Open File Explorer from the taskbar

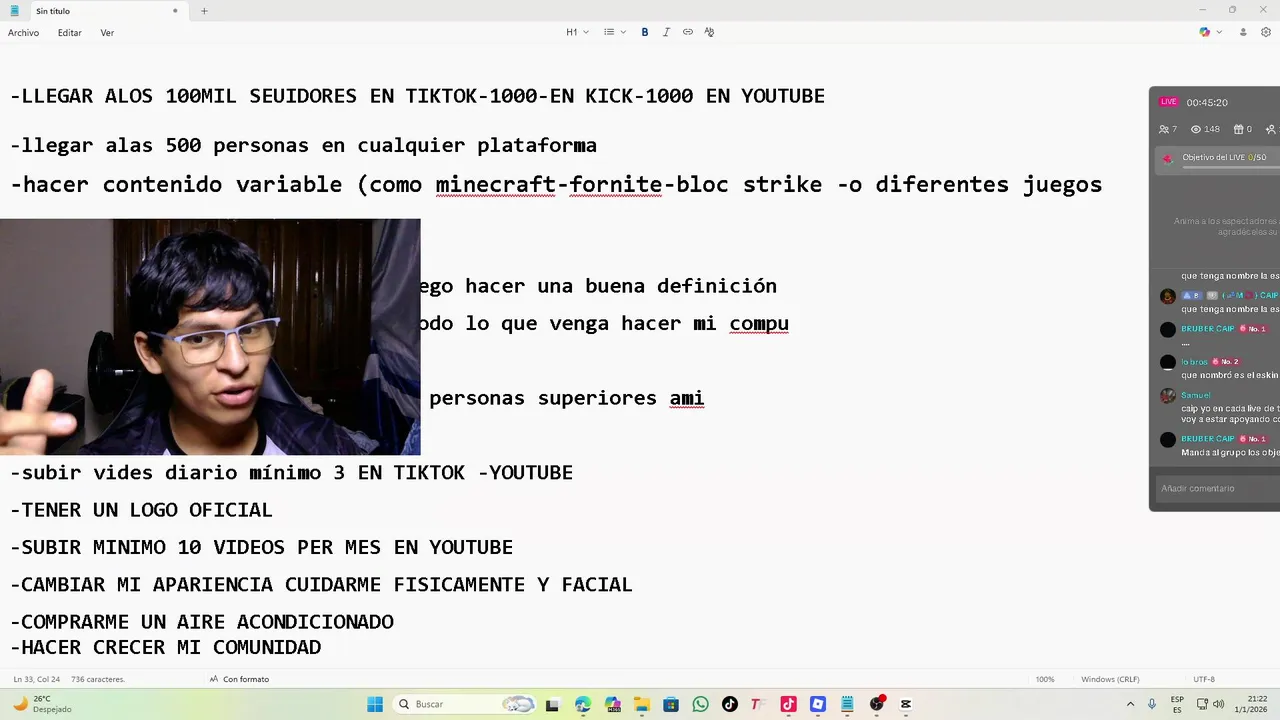coord(641,704)
